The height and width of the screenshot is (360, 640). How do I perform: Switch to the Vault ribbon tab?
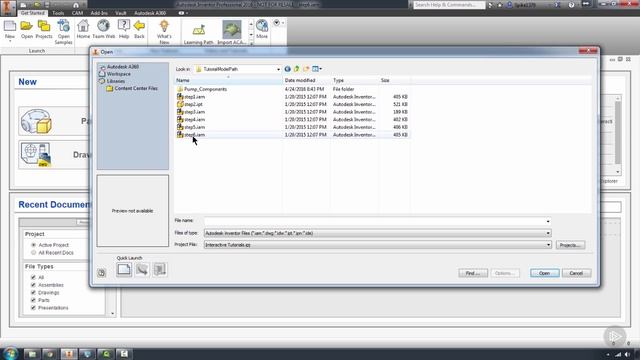click(121, 13)
